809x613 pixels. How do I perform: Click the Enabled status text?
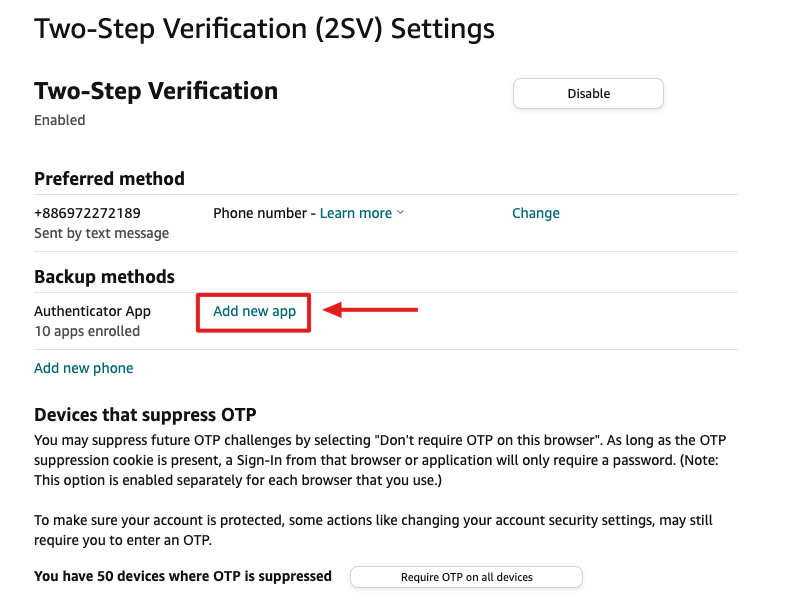(x=60, y=120)
